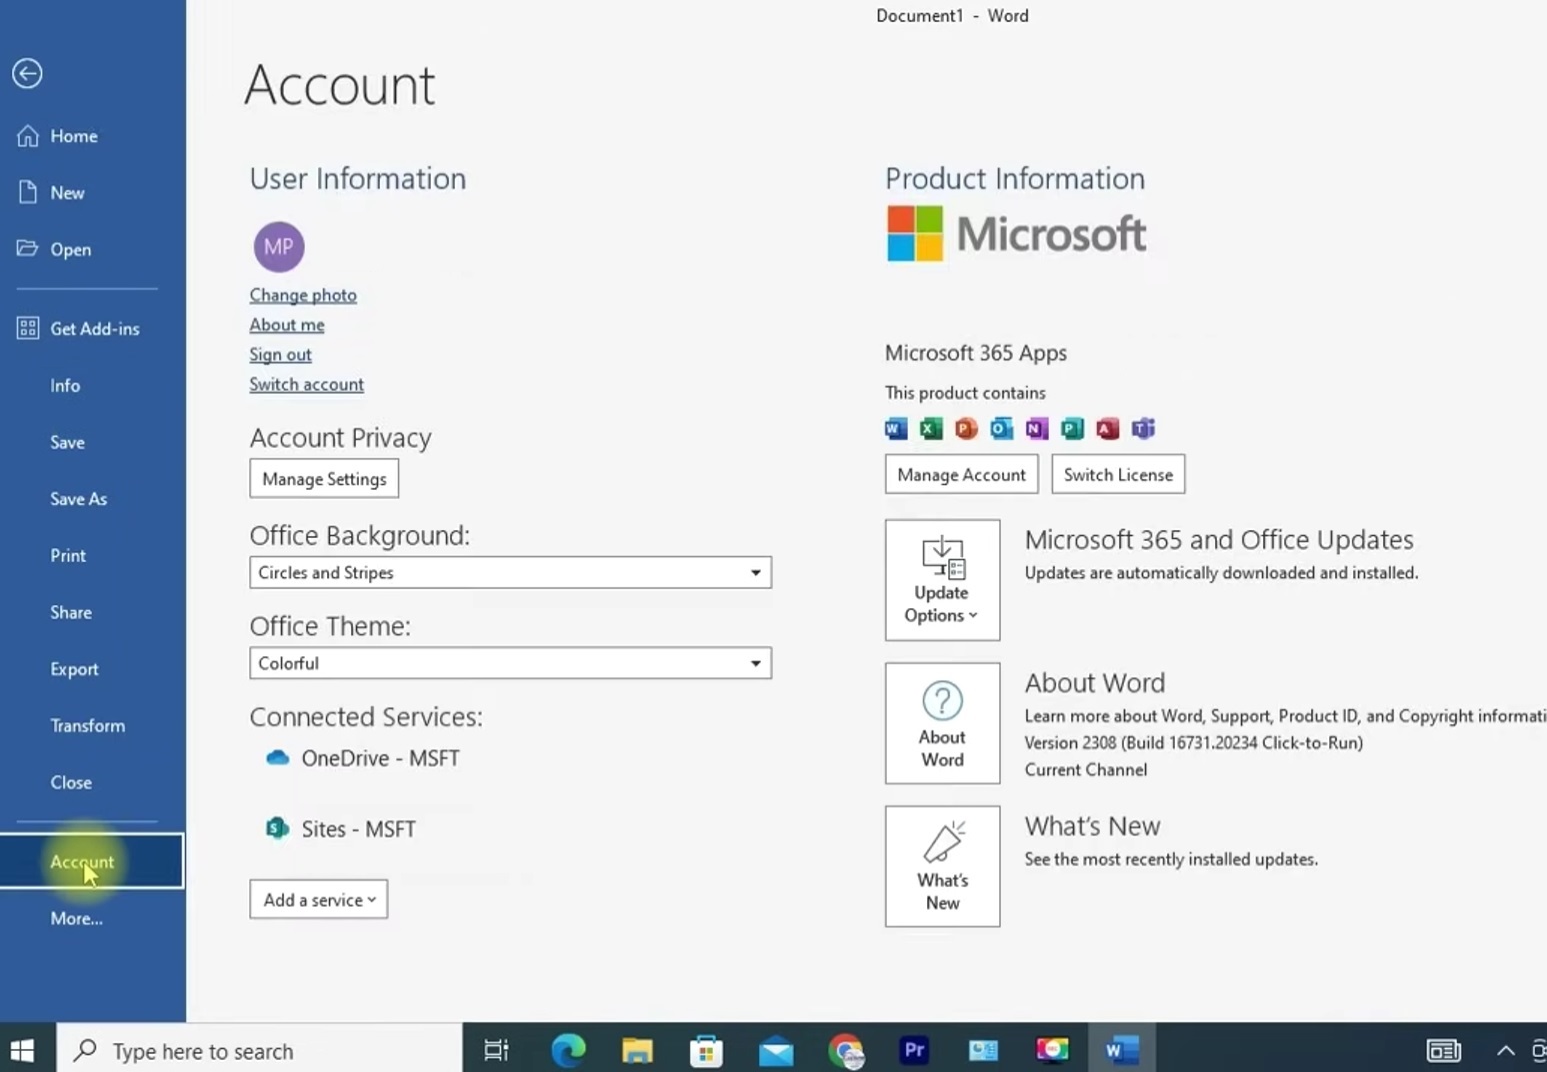Click the Type here to search box
Image resolution: width=1547 pixels, height=1072 pixels.
[x=260, y=1050]
